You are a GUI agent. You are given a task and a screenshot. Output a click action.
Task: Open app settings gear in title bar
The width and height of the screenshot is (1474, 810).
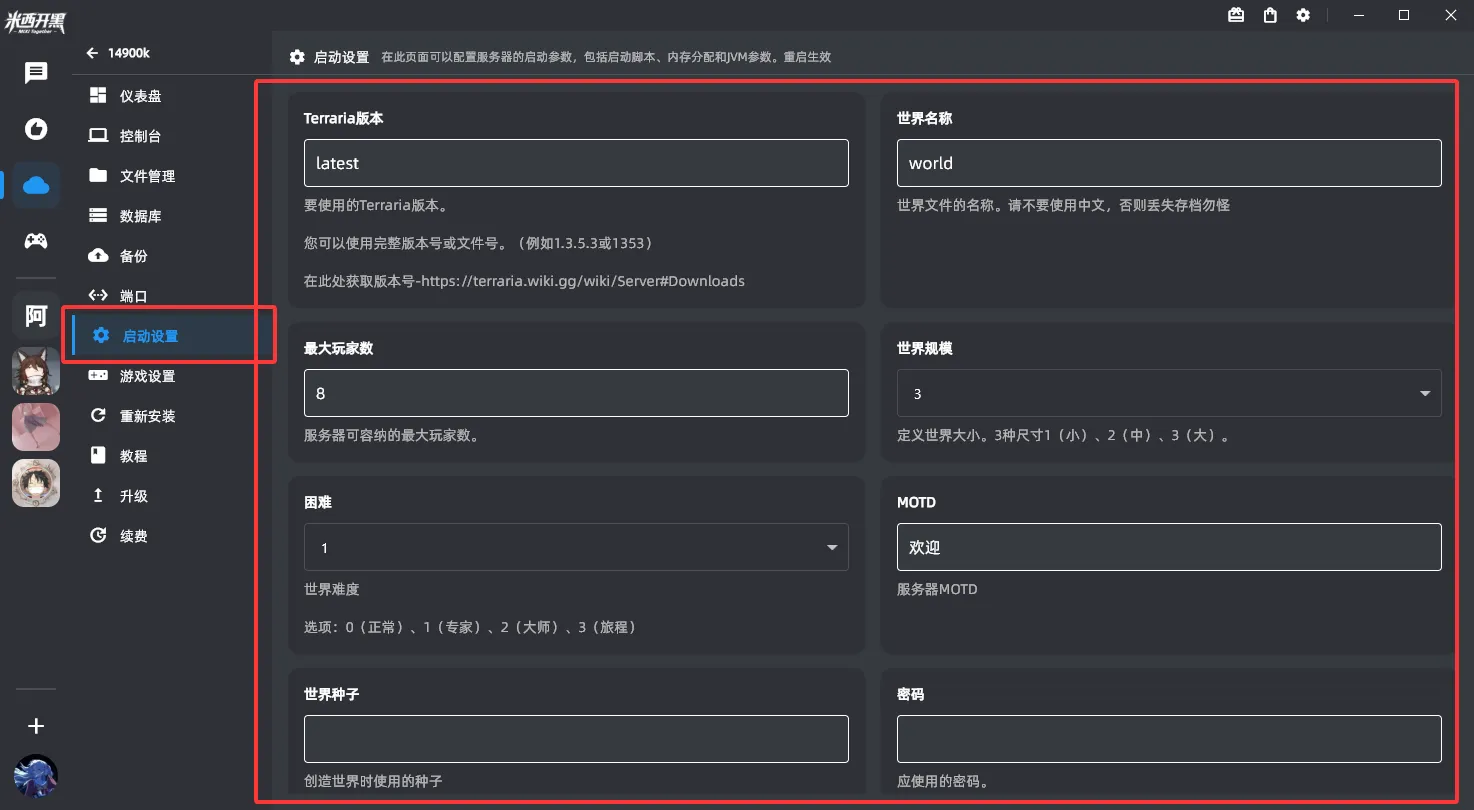click(1303, 15)
